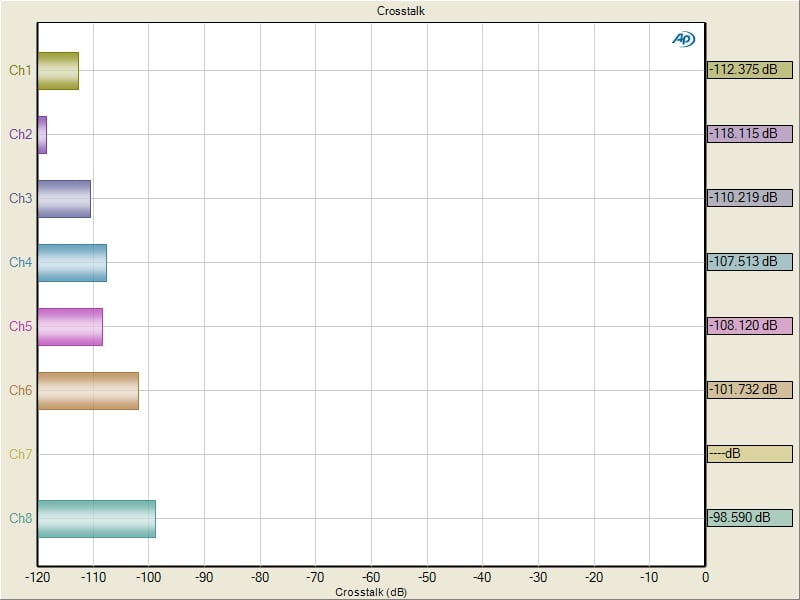Click the -100 tick on the x-axis
800x600 pixels.
[x=148, y=578]
